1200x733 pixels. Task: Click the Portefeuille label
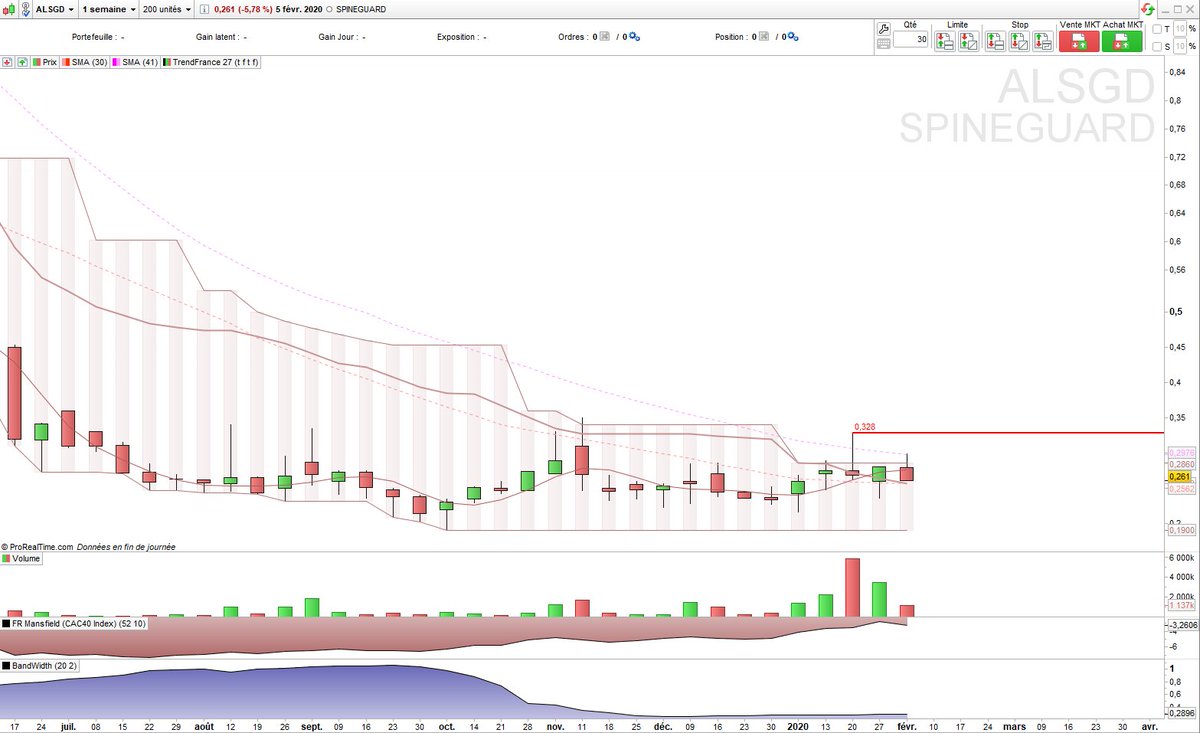(x=94, y=37)
